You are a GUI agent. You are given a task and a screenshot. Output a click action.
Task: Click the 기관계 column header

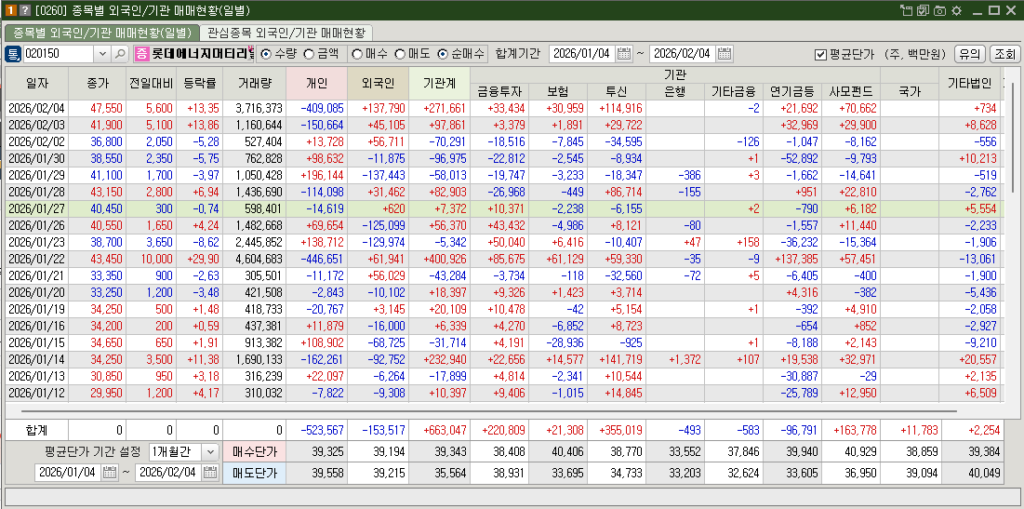click(439, 83)
